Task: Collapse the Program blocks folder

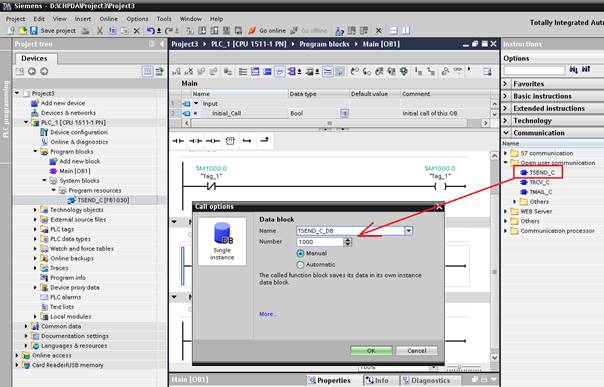Action: (x=35, y=151)
